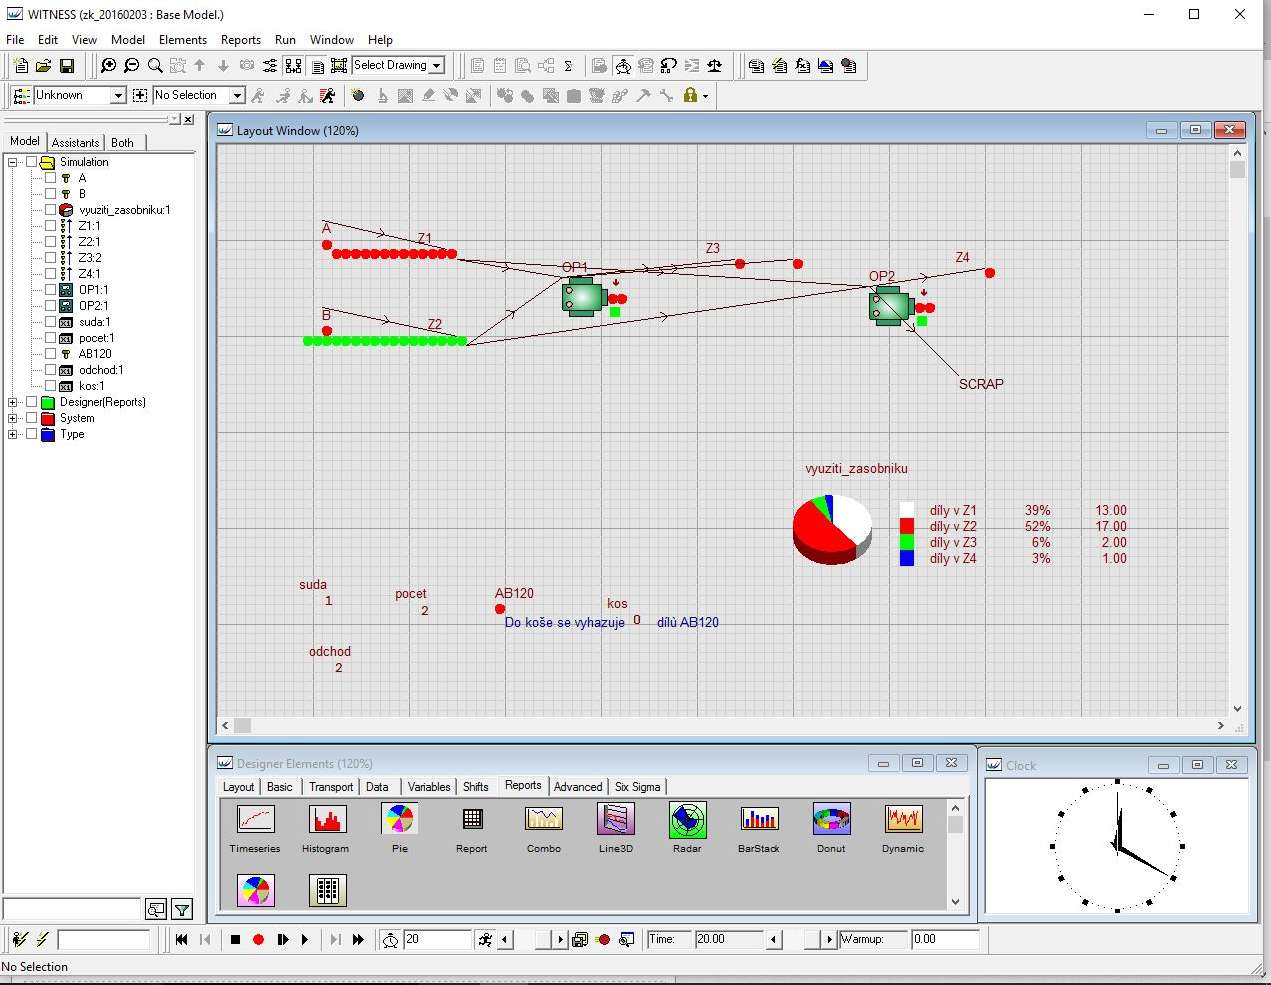Viewport: 1271px width, 985px height.
Task: Zoom in with the plus magnifier
Action: click(108, 66)
